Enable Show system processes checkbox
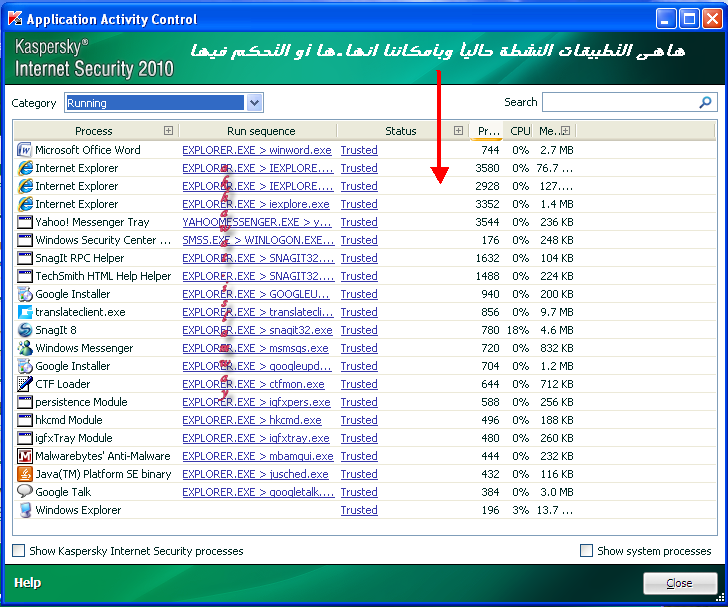This screenshot has width=728, height=607. coord(586,551)
